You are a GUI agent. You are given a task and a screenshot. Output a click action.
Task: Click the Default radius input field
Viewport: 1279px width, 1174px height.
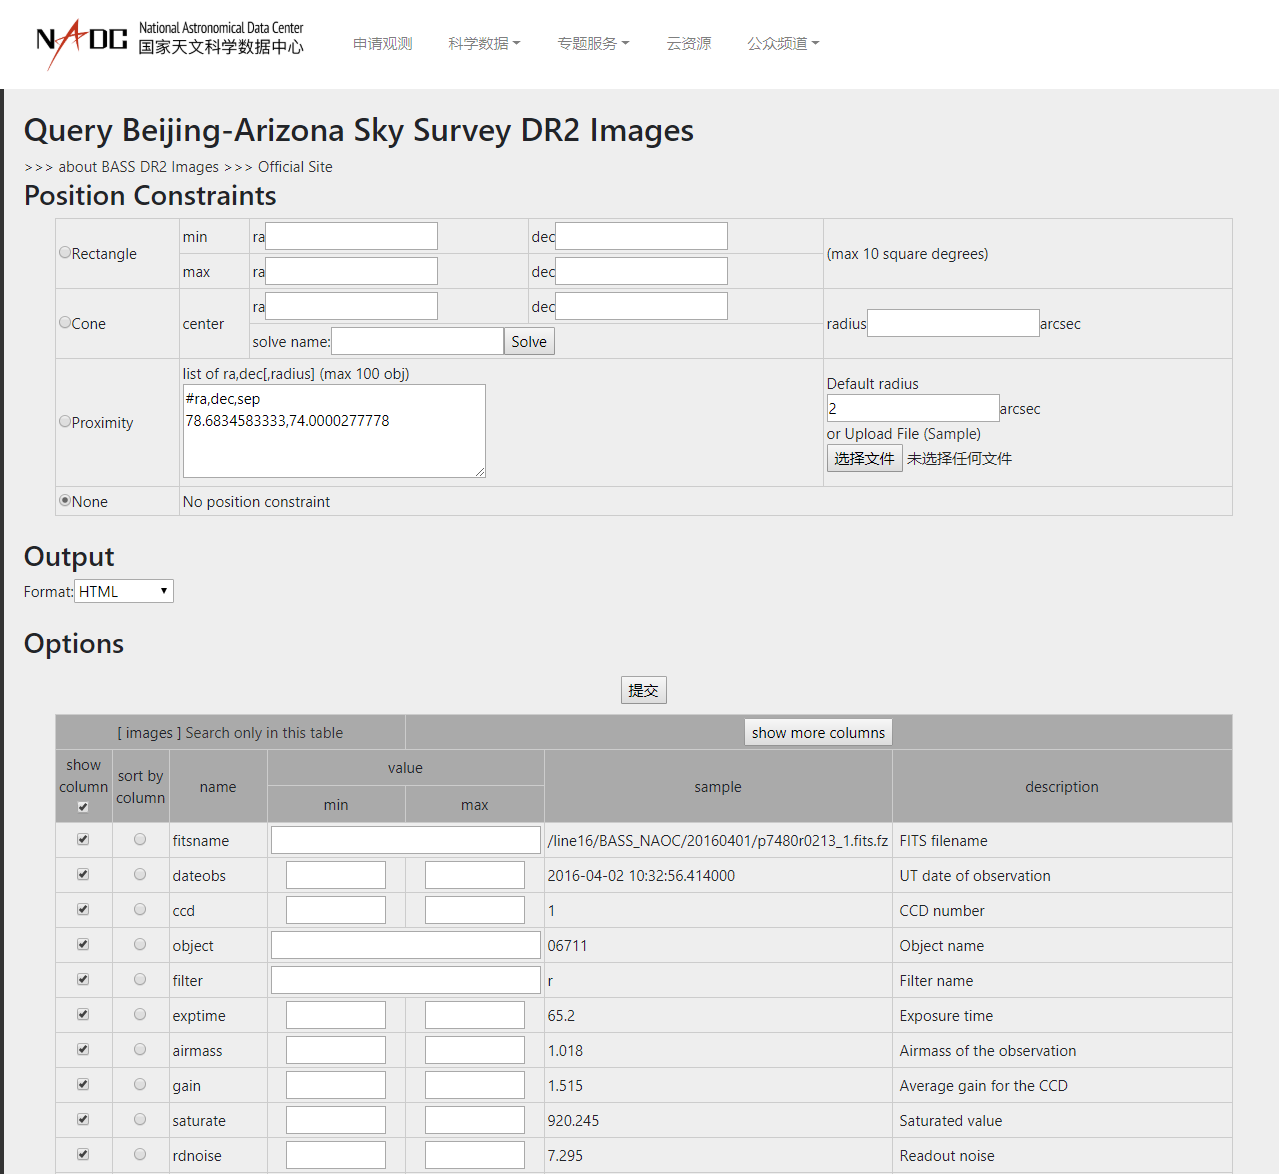tap(913, 408)
